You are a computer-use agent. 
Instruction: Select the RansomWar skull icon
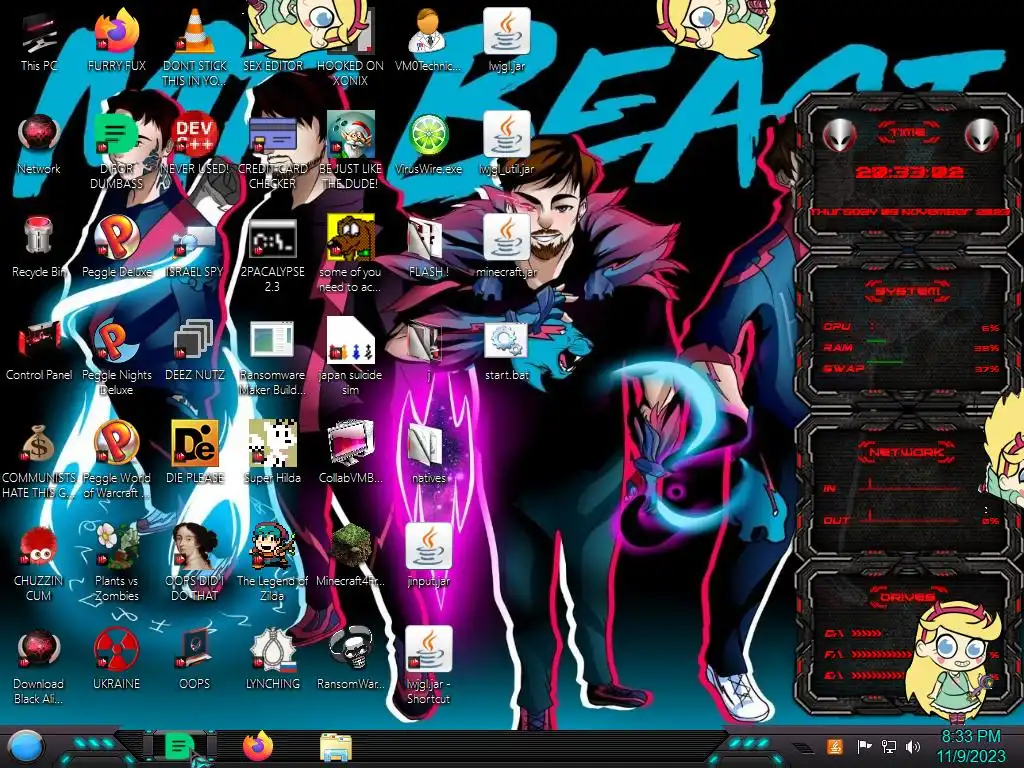coord(350,650)
